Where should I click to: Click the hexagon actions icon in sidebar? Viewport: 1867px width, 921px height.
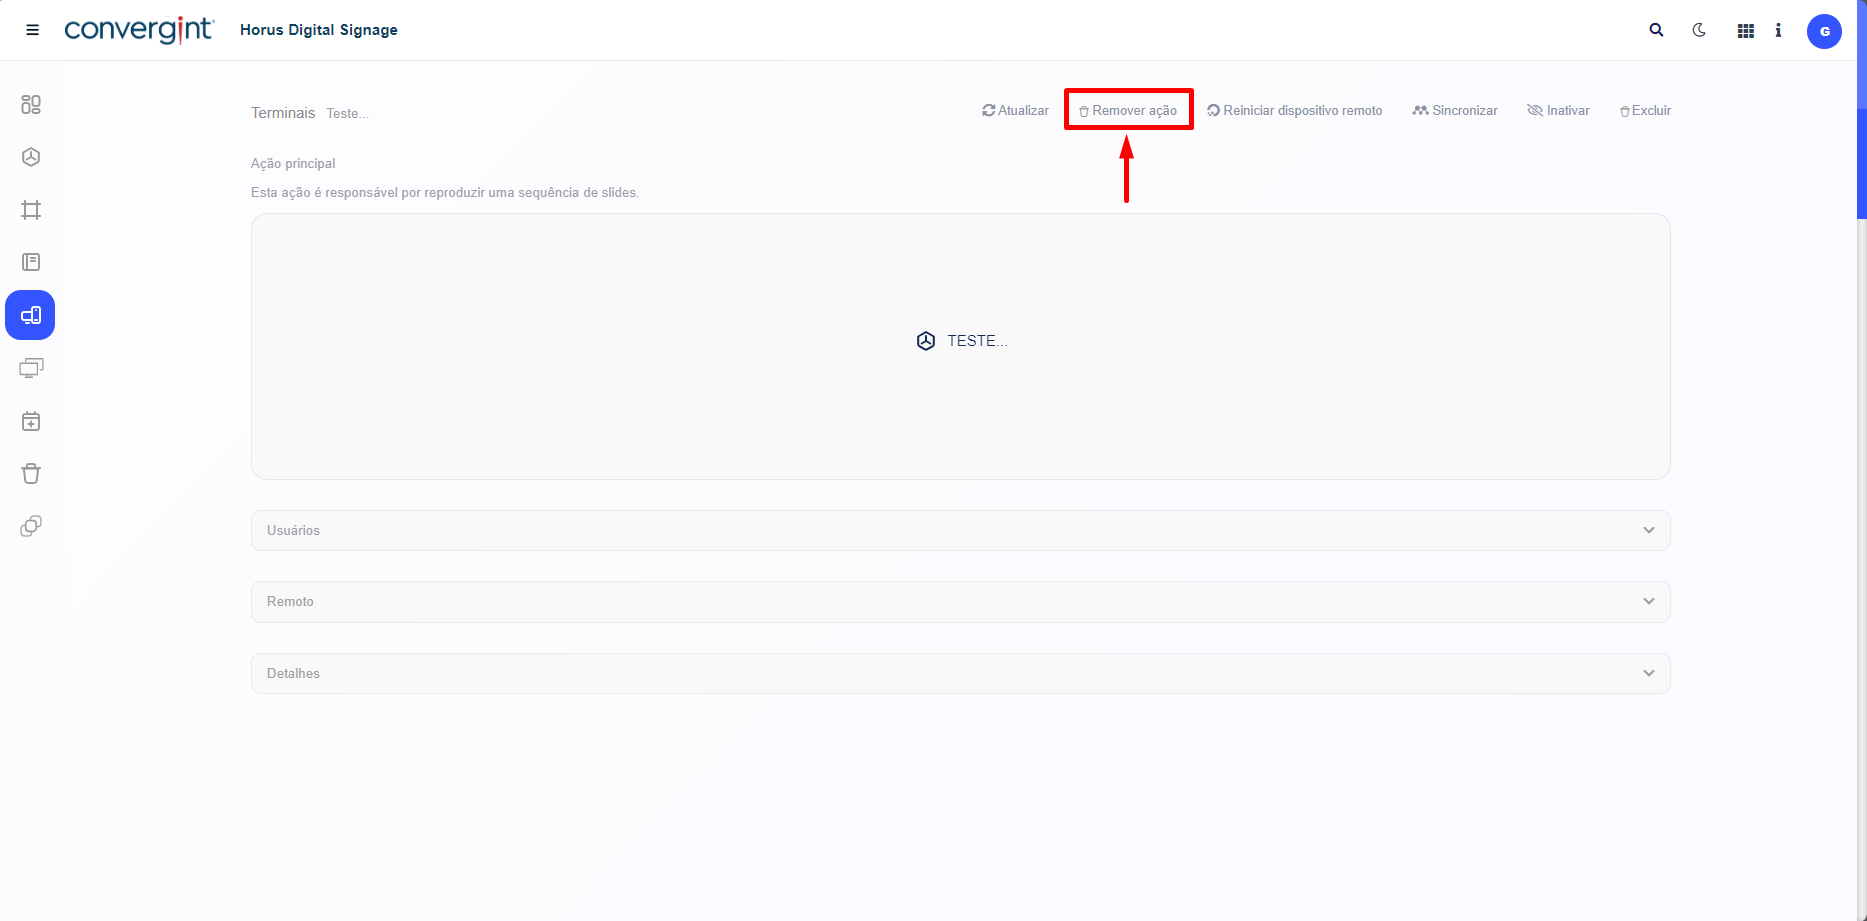coord(31,157)
